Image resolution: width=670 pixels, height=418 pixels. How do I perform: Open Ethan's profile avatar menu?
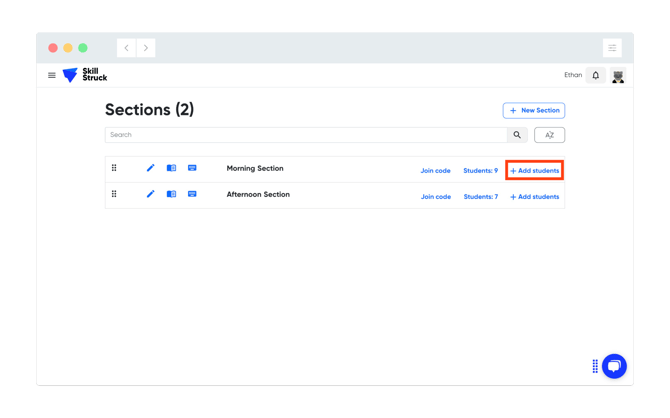pos(618,76)
